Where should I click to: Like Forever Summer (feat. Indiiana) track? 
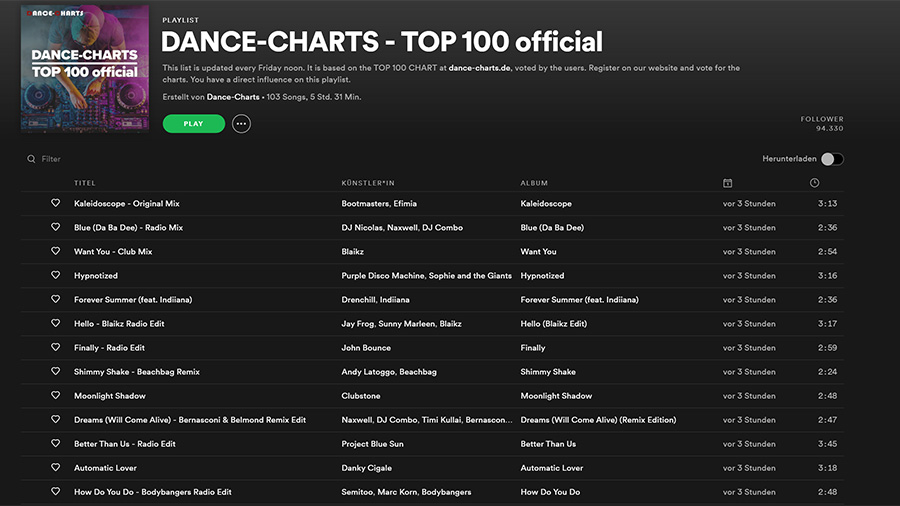tap(56, 299)
